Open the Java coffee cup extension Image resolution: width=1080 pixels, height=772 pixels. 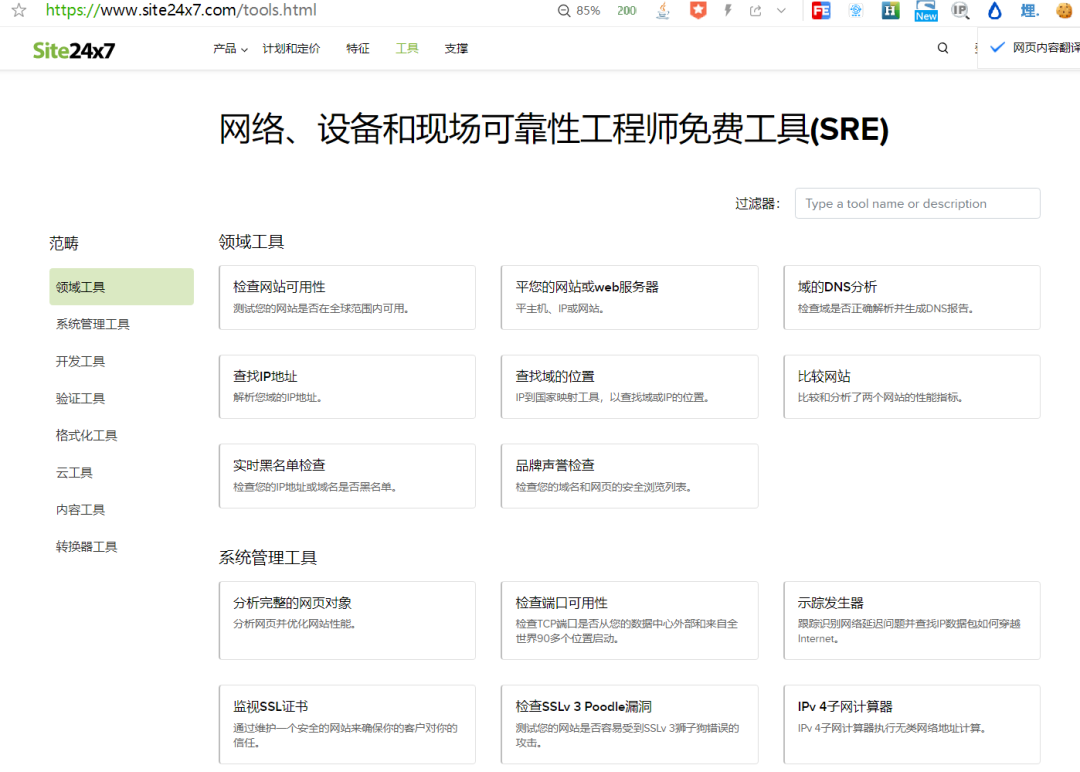click(x=663, y=10)
